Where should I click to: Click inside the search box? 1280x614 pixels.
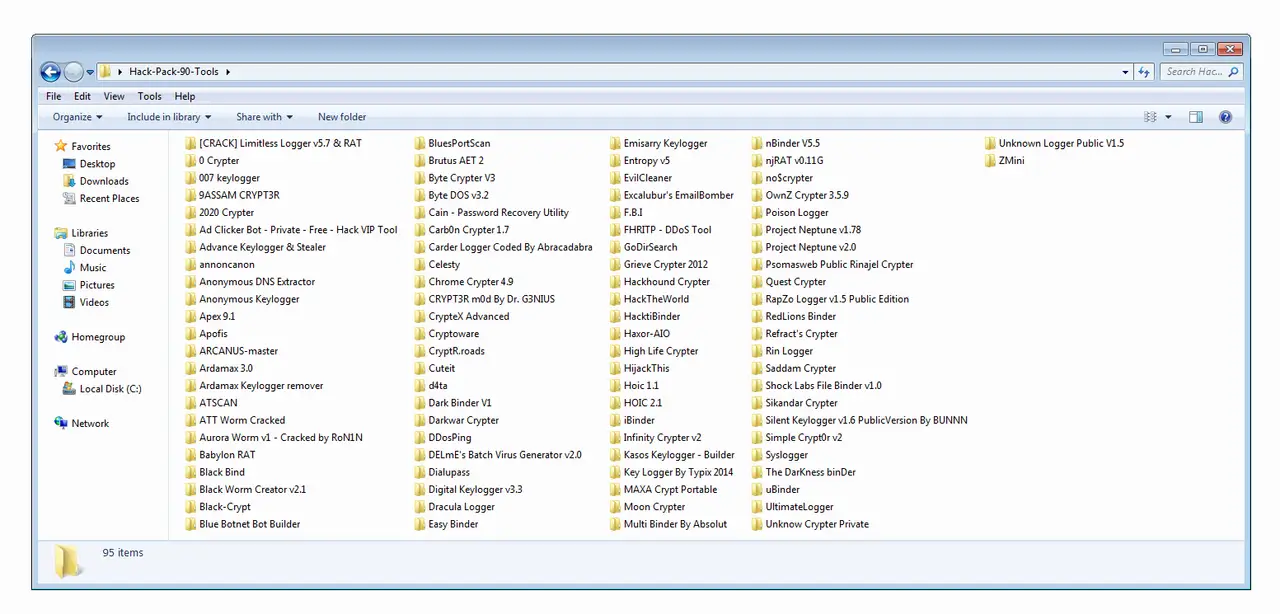point(1198,72)
